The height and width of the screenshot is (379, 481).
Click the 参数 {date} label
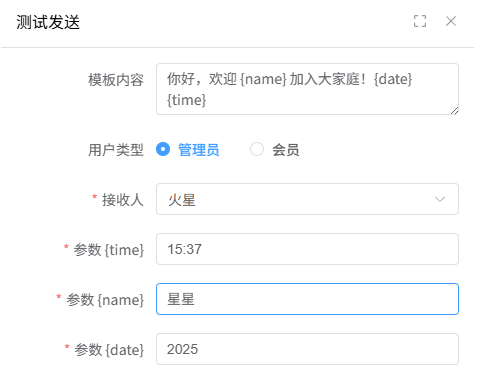tap(109, 350)
